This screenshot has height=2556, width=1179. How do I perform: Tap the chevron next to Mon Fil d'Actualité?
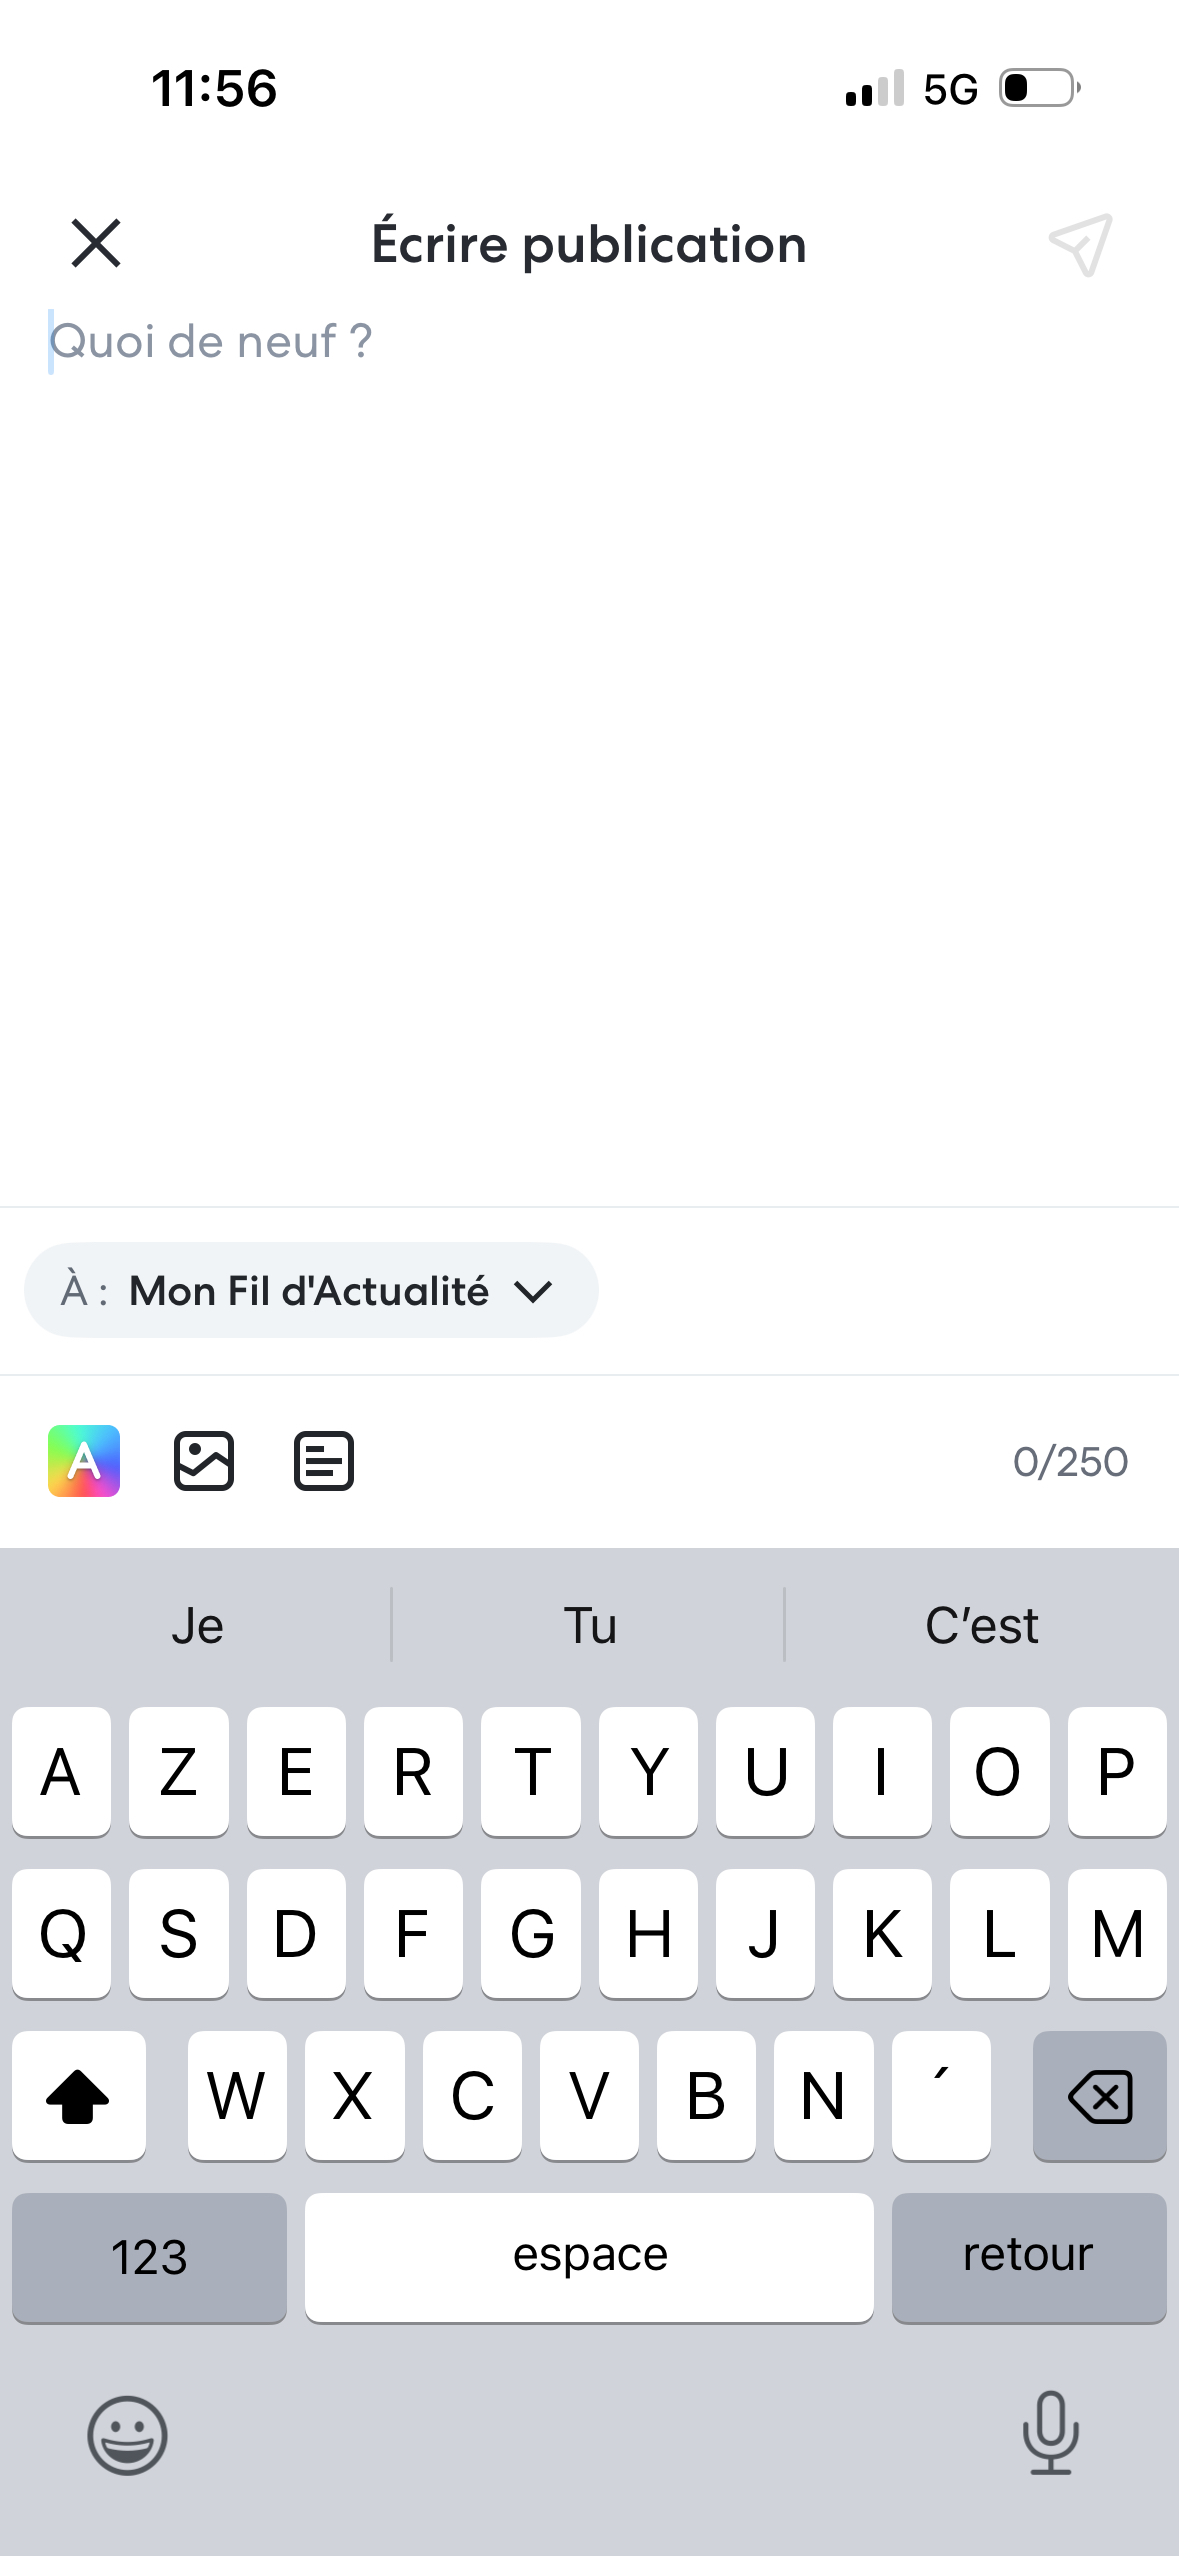pos(533,1292)
